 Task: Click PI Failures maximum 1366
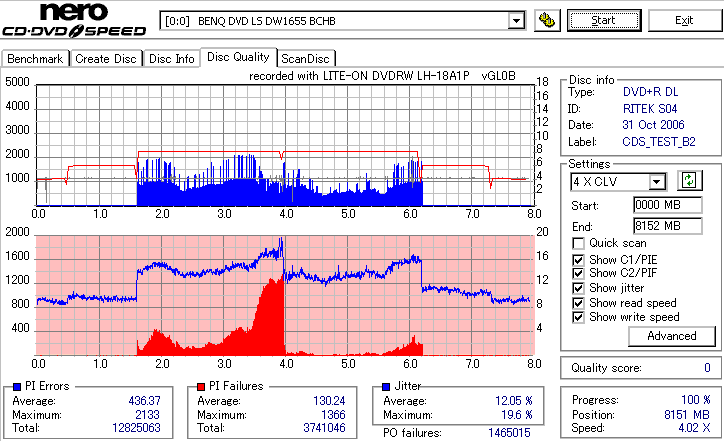[x=333, y=415]
